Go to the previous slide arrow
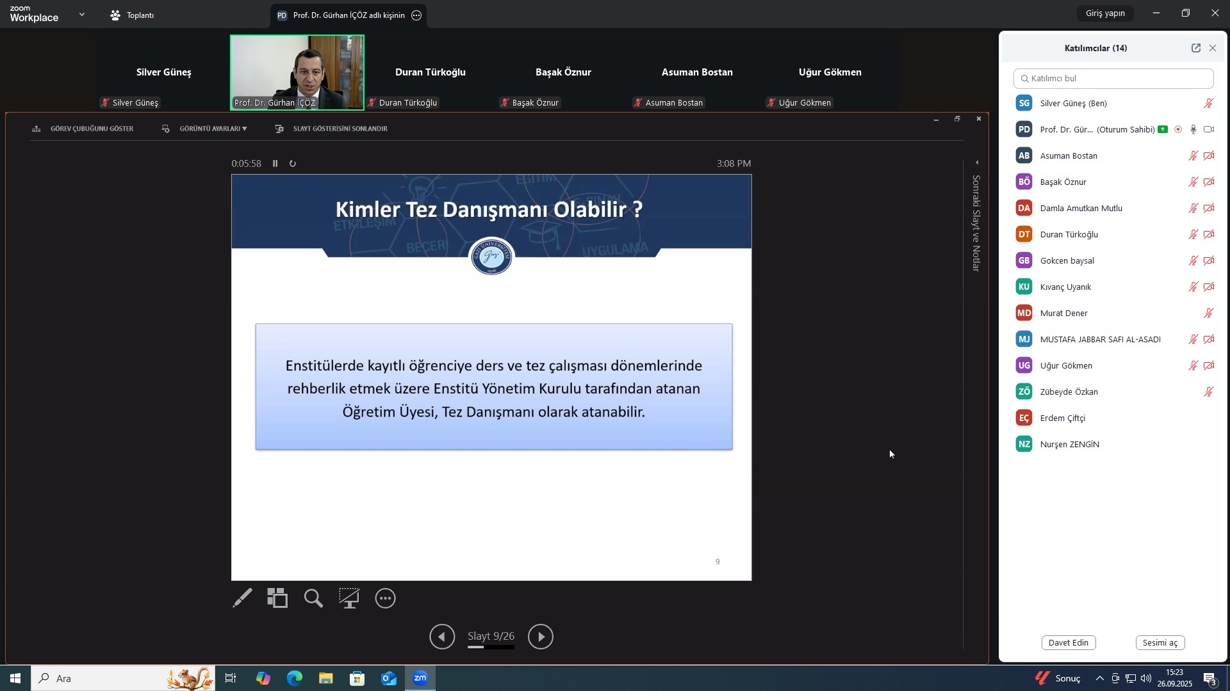Screen dimensions: 1230x691 [x=442, y=637]
